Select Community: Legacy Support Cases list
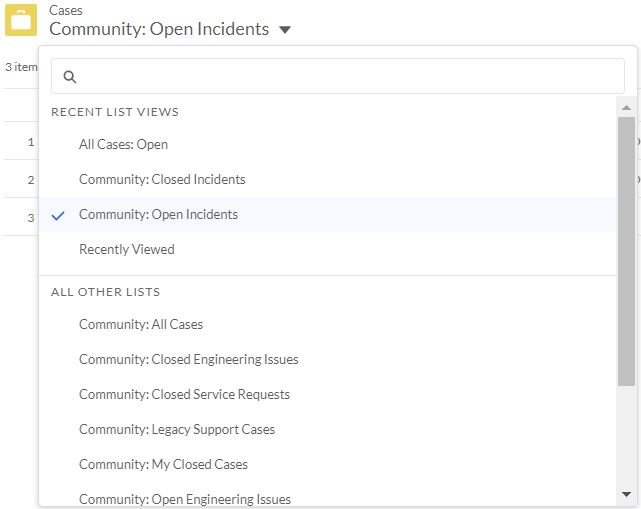The height and width of the screenshot is (509, 641). pyautogui.click(x=177, y=429)
